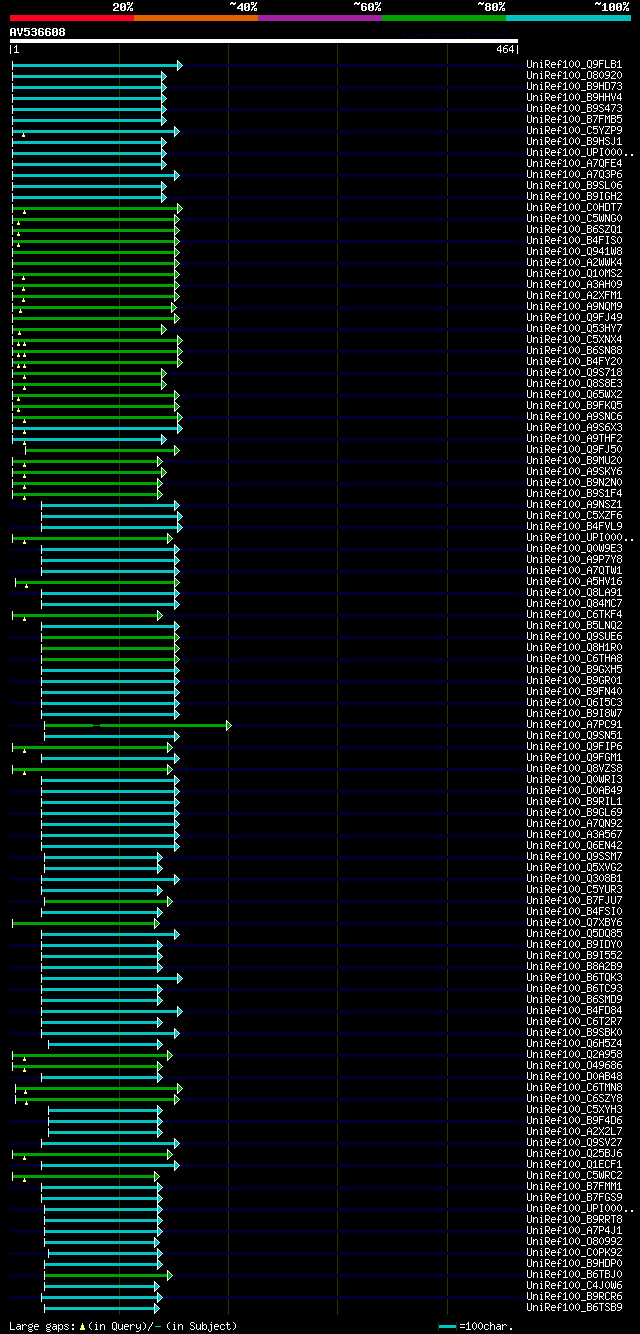Select label UniRef100_Q6EN42

[x=575, y=845]
